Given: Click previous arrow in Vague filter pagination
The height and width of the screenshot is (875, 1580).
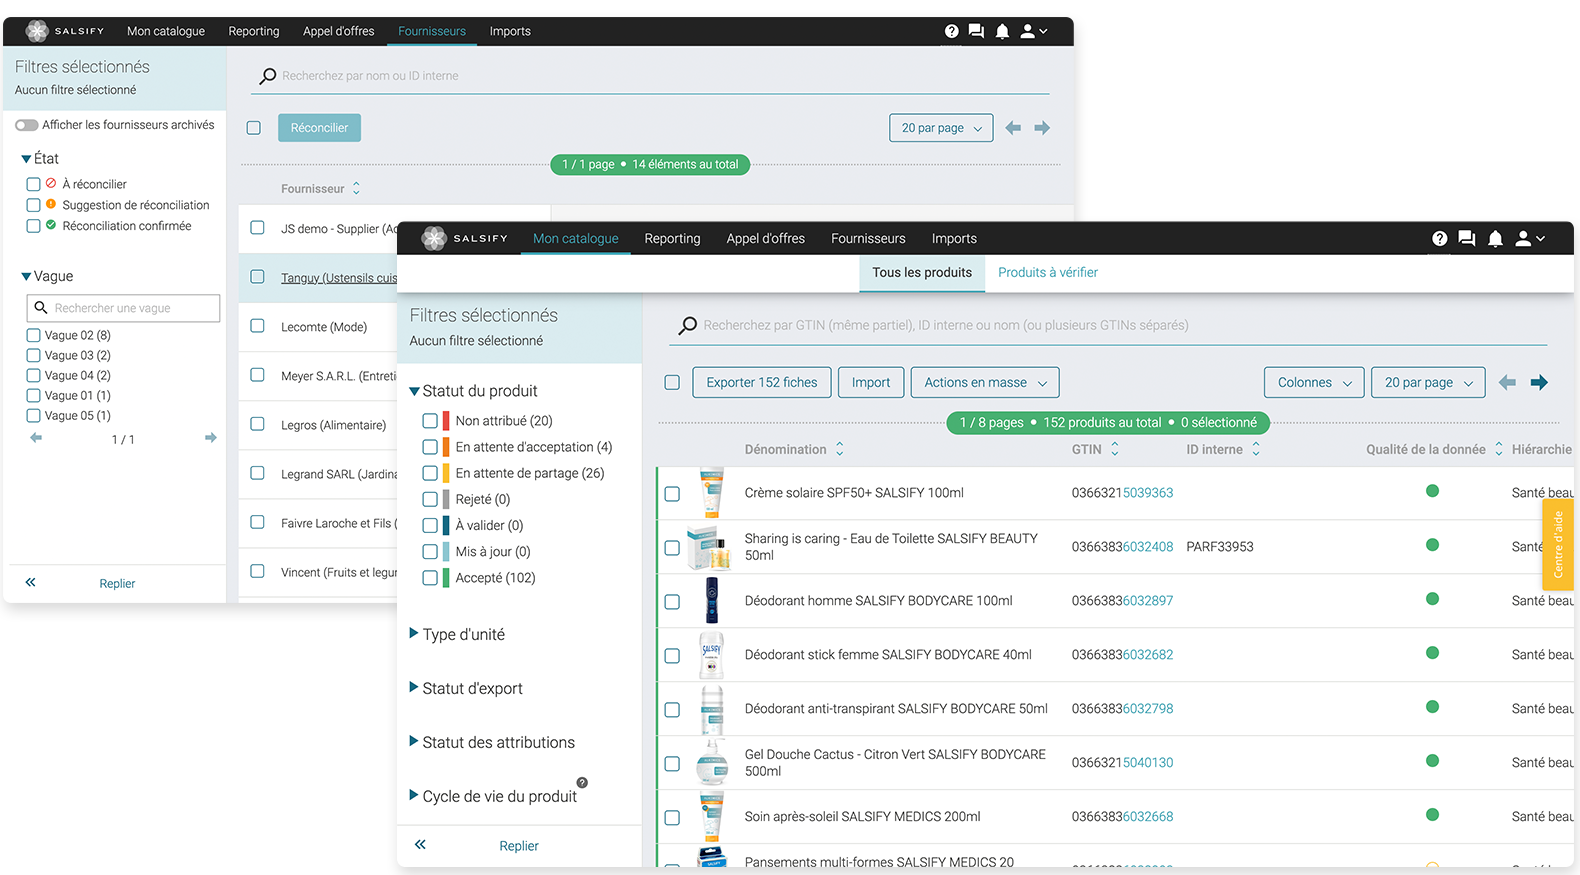Looking at the screenshot, I should (36, 438).
